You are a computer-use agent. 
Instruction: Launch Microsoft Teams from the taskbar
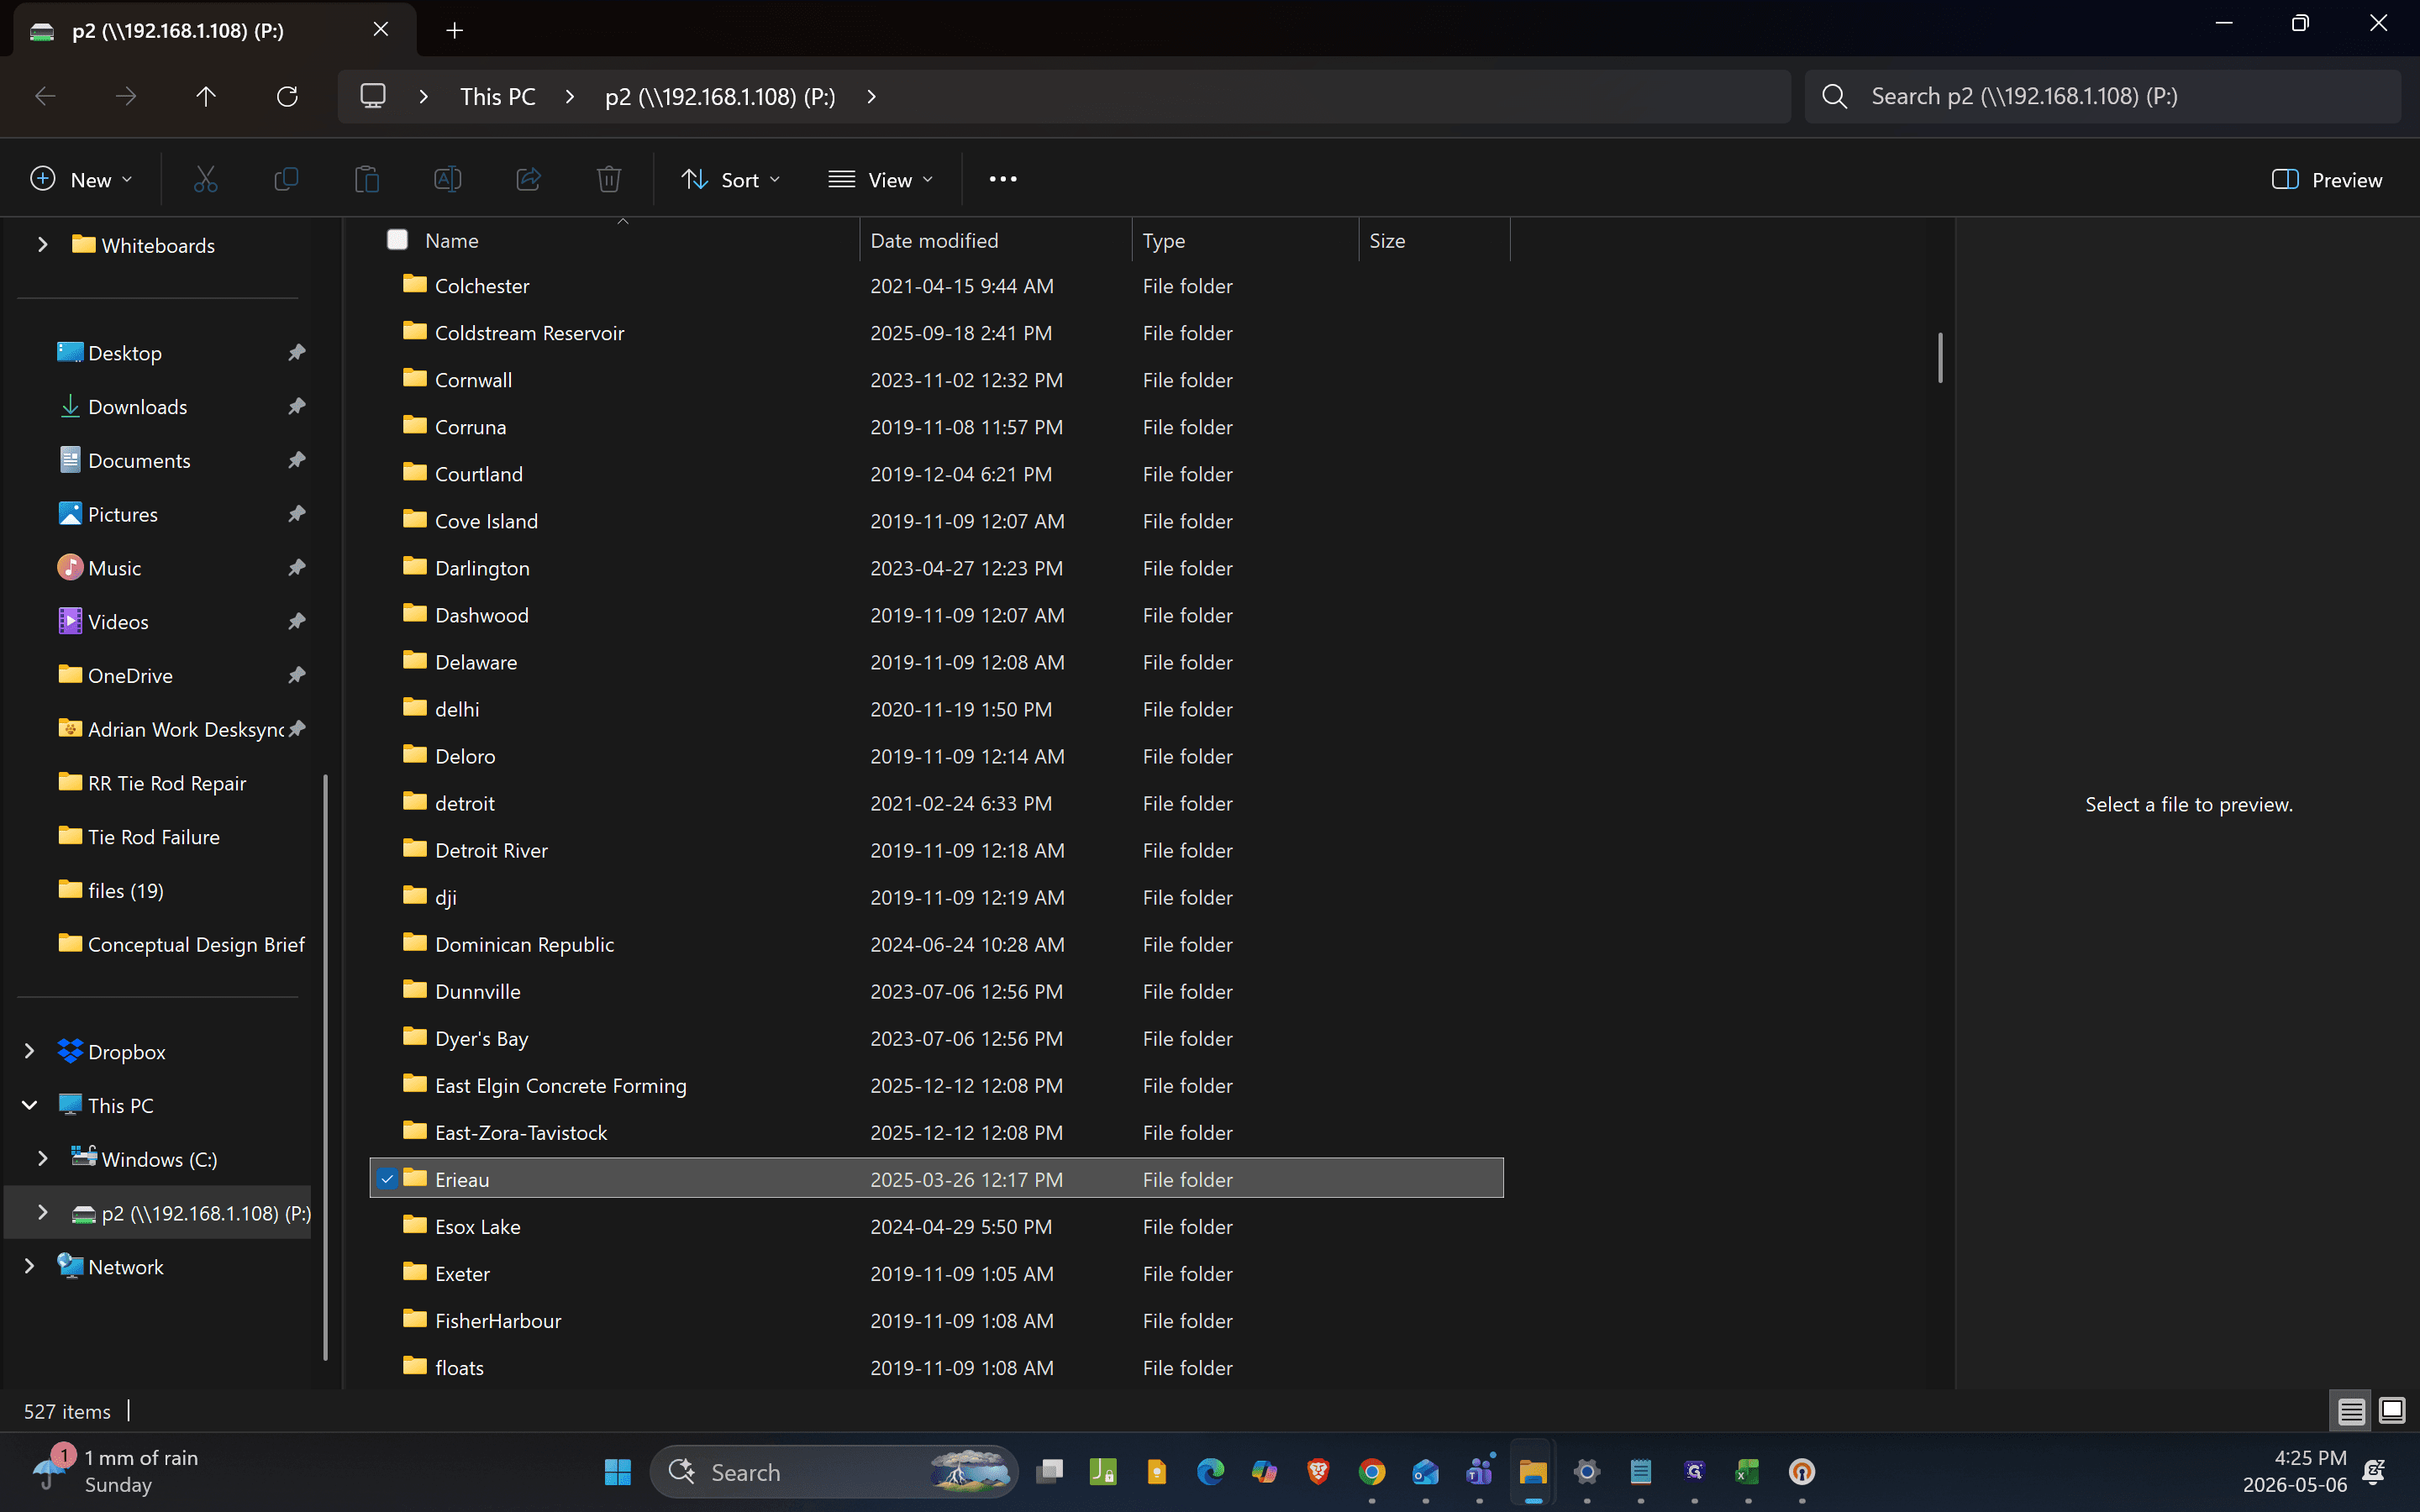1479,1472
